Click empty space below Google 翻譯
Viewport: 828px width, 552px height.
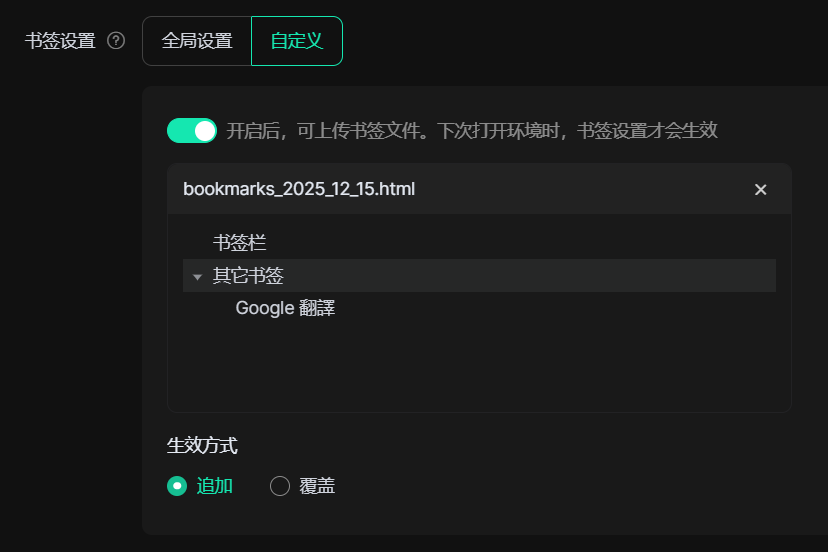point(480,365)
